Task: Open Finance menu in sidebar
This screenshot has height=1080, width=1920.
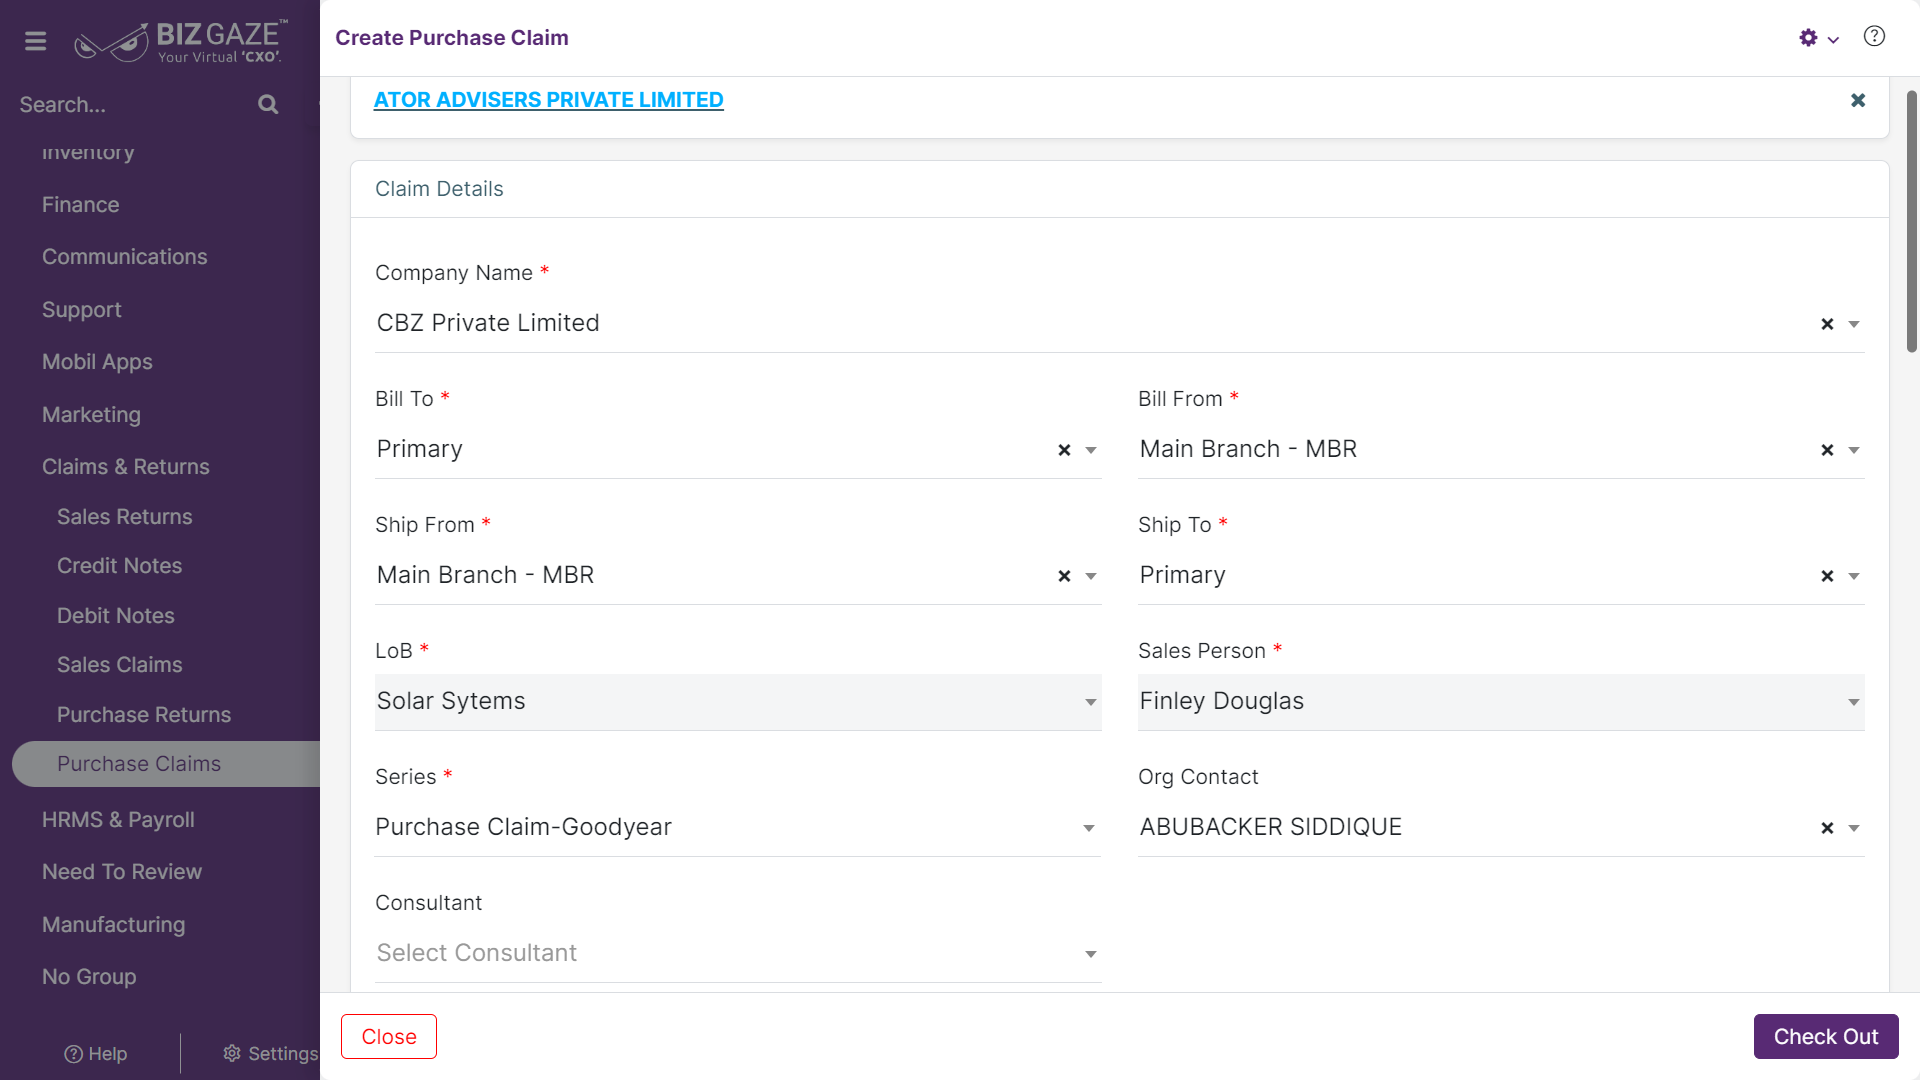Action: 80,205
